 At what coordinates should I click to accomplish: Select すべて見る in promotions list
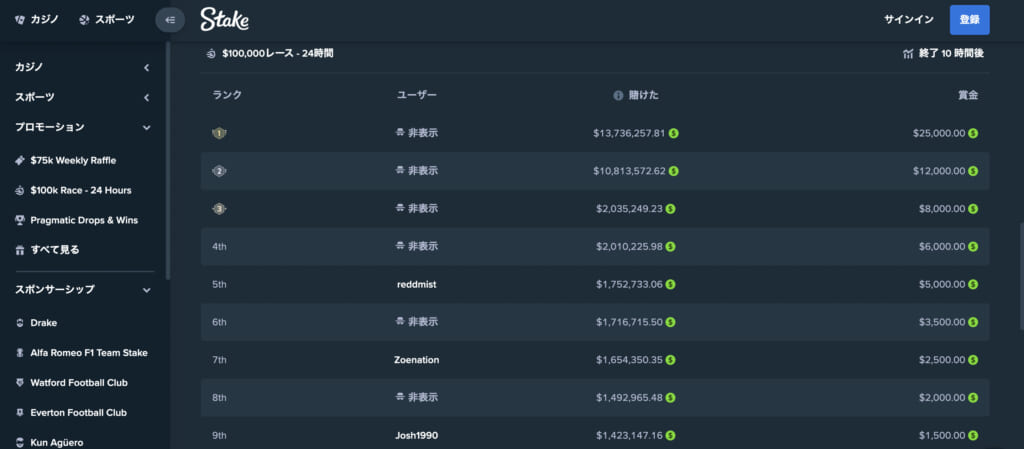pos(55,250)
